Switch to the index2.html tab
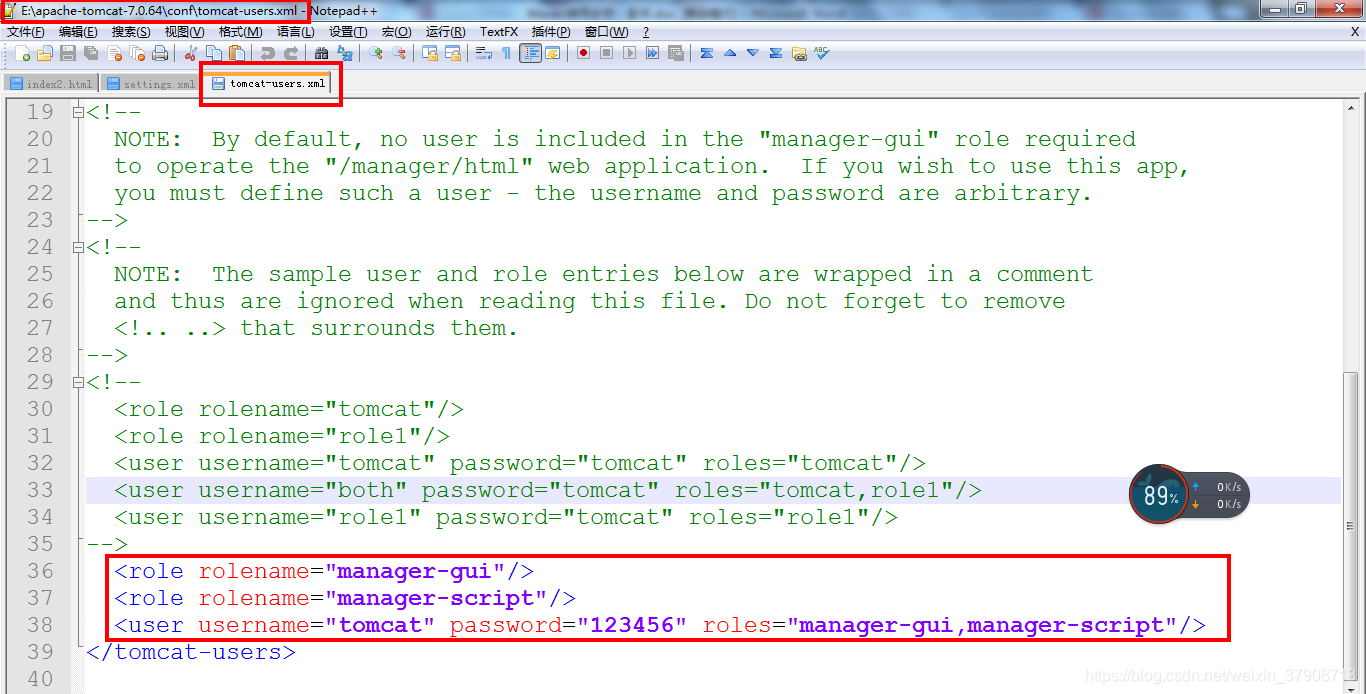 click(x=50, y=84)
